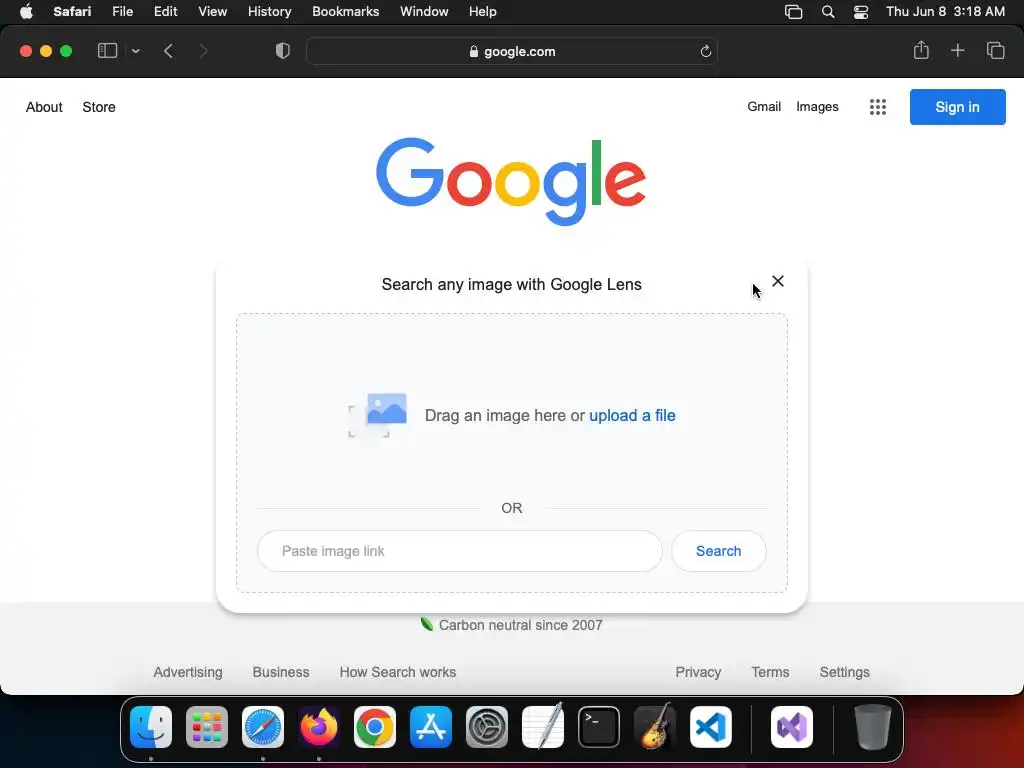Click the Stage Manager windows icon in menu bar

(793, 12)
